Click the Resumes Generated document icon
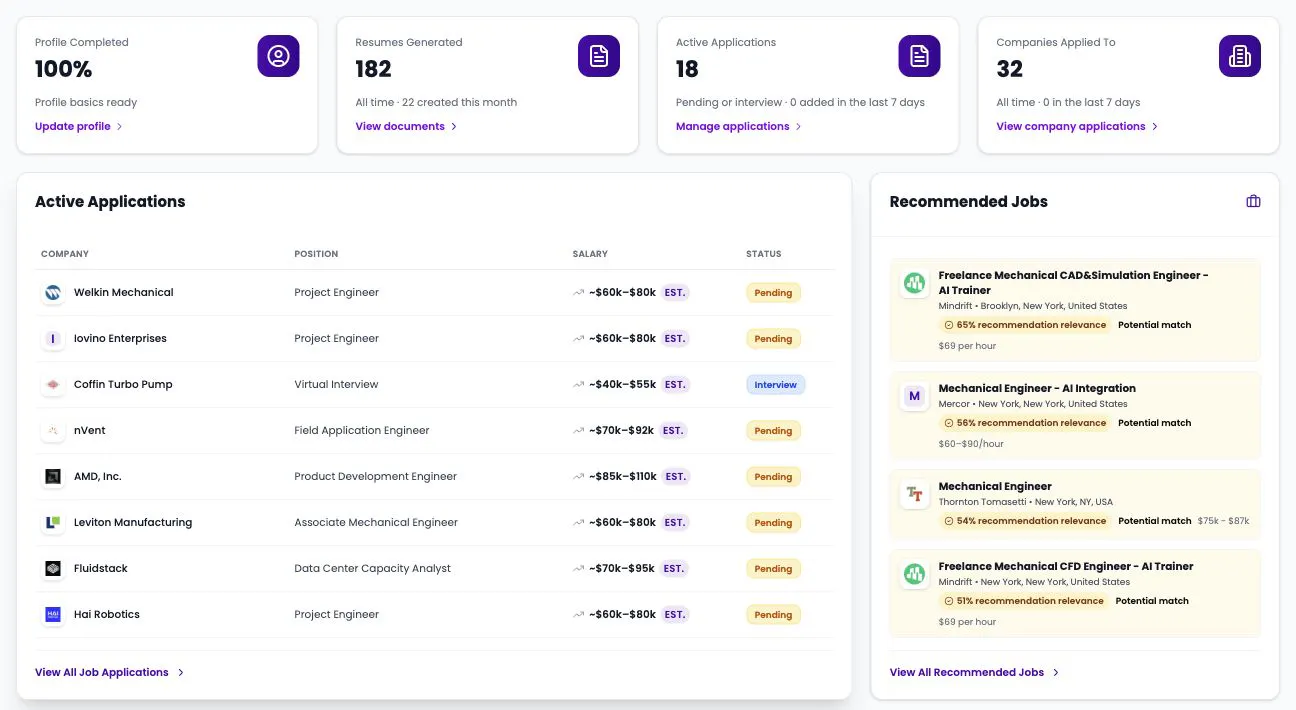1296x710 pixels. [599, 56]
